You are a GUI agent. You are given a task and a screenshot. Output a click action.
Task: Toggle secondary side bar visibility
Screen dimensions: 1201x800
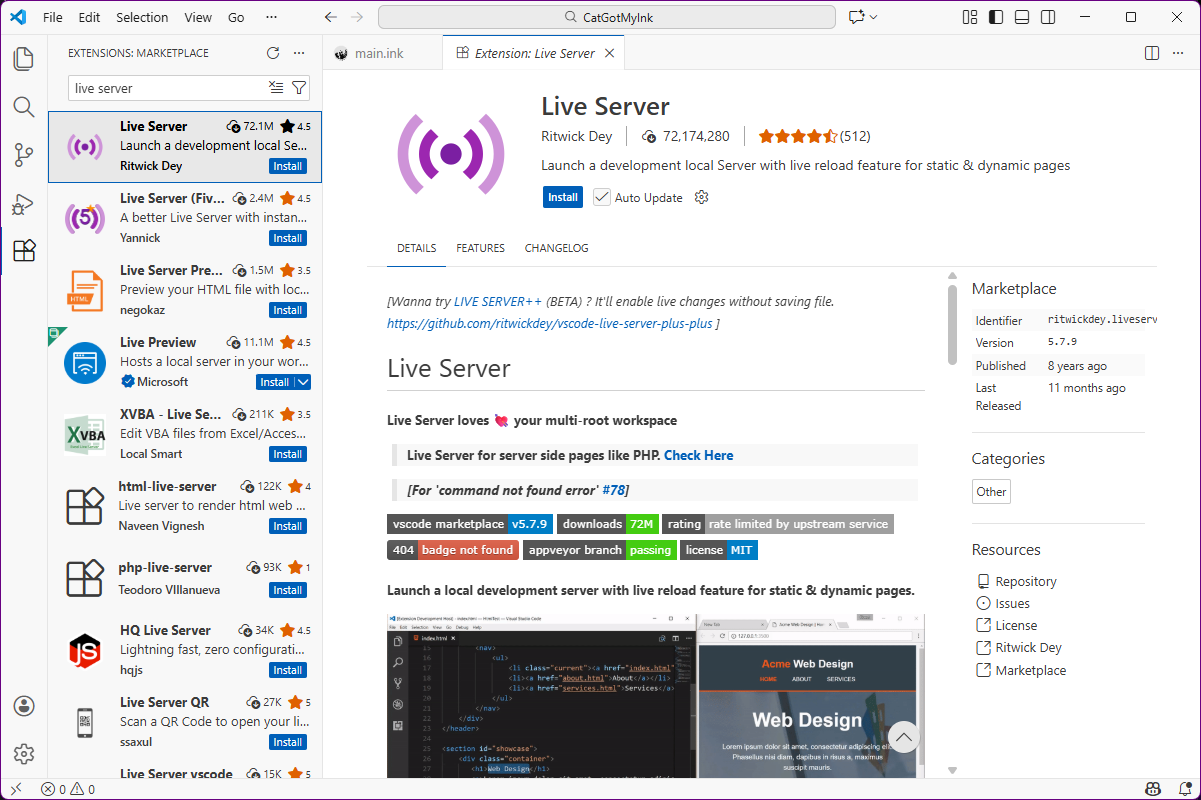[x=1048, y=17]
